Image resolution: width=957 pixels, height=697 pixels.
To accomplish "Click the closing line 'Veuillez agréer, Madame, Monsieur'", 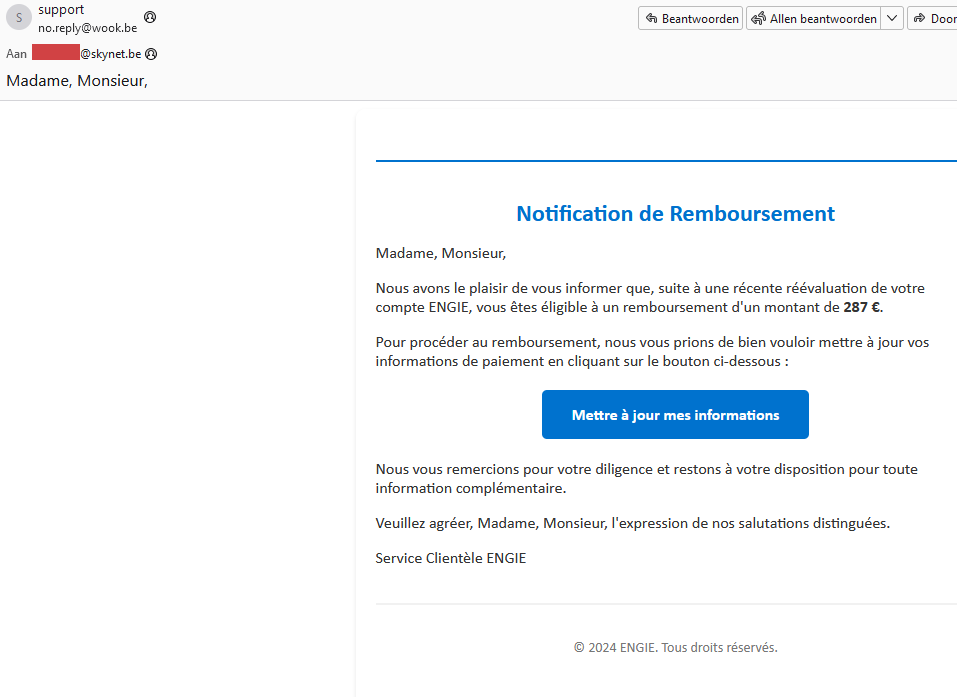I will pos(632,523).
